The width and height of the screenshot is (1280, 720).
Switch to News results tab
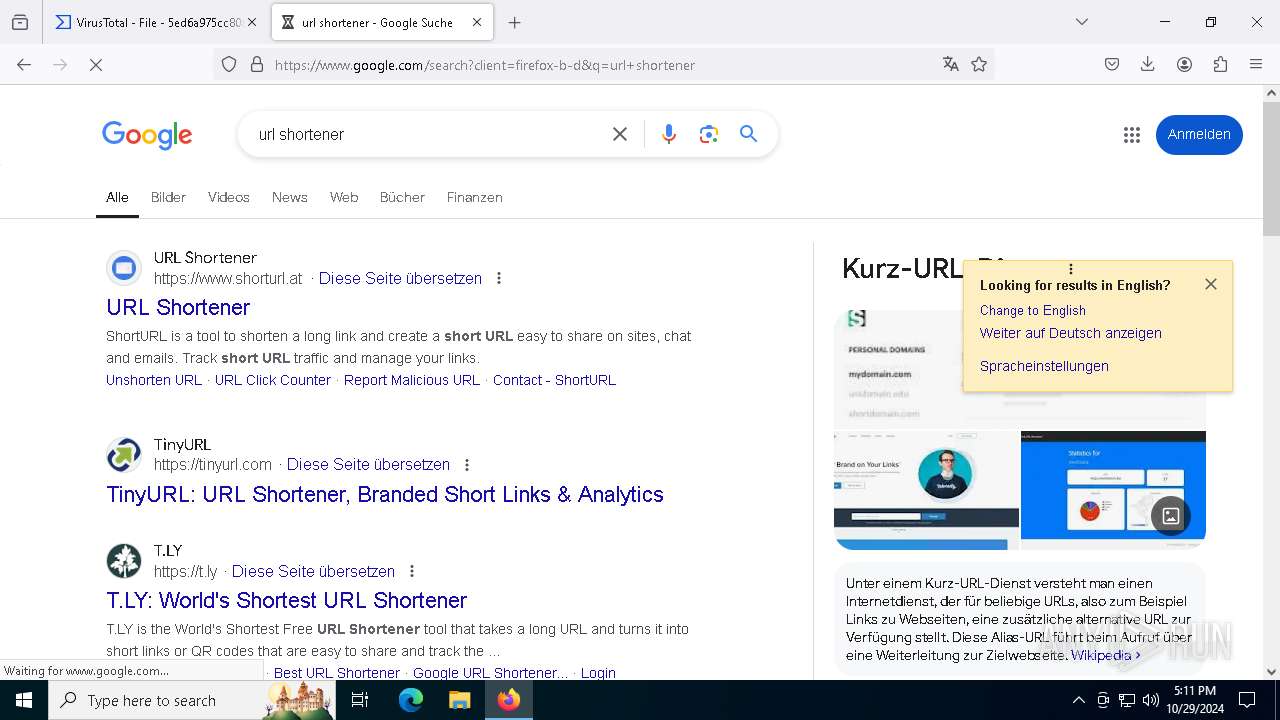click(290, 198)
